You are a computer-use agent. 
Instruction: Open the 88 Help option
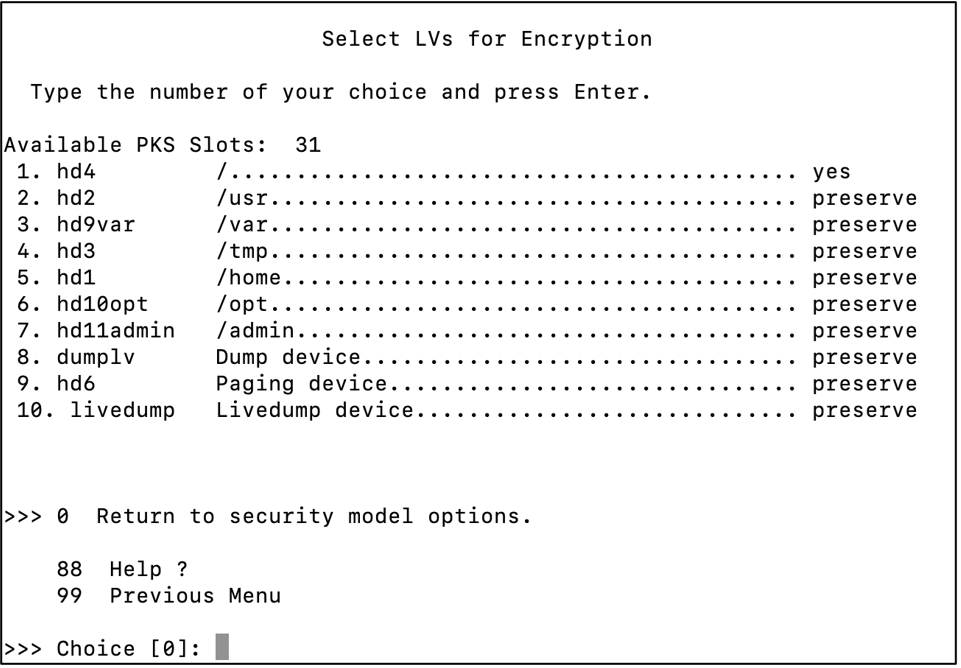[x=122, y=569]
